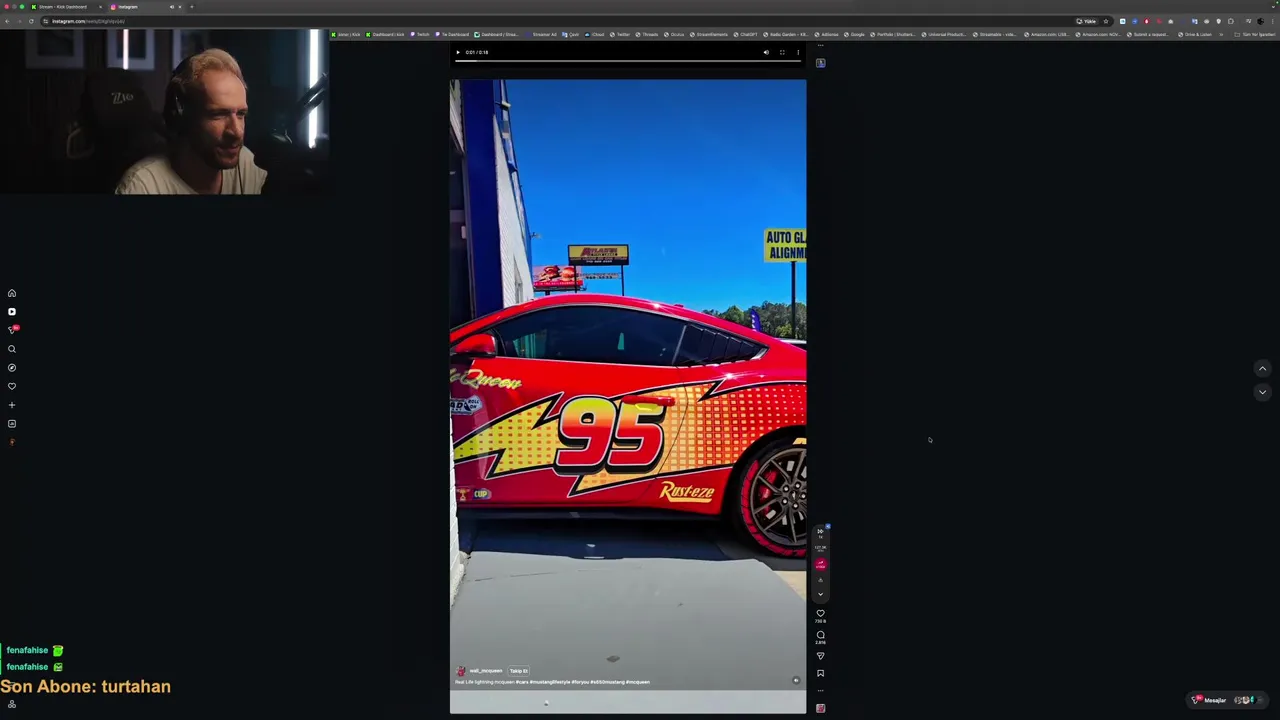The height and width of the screenshot is (720, 1280).
Task: Play the video in top player
Action: 458,52
